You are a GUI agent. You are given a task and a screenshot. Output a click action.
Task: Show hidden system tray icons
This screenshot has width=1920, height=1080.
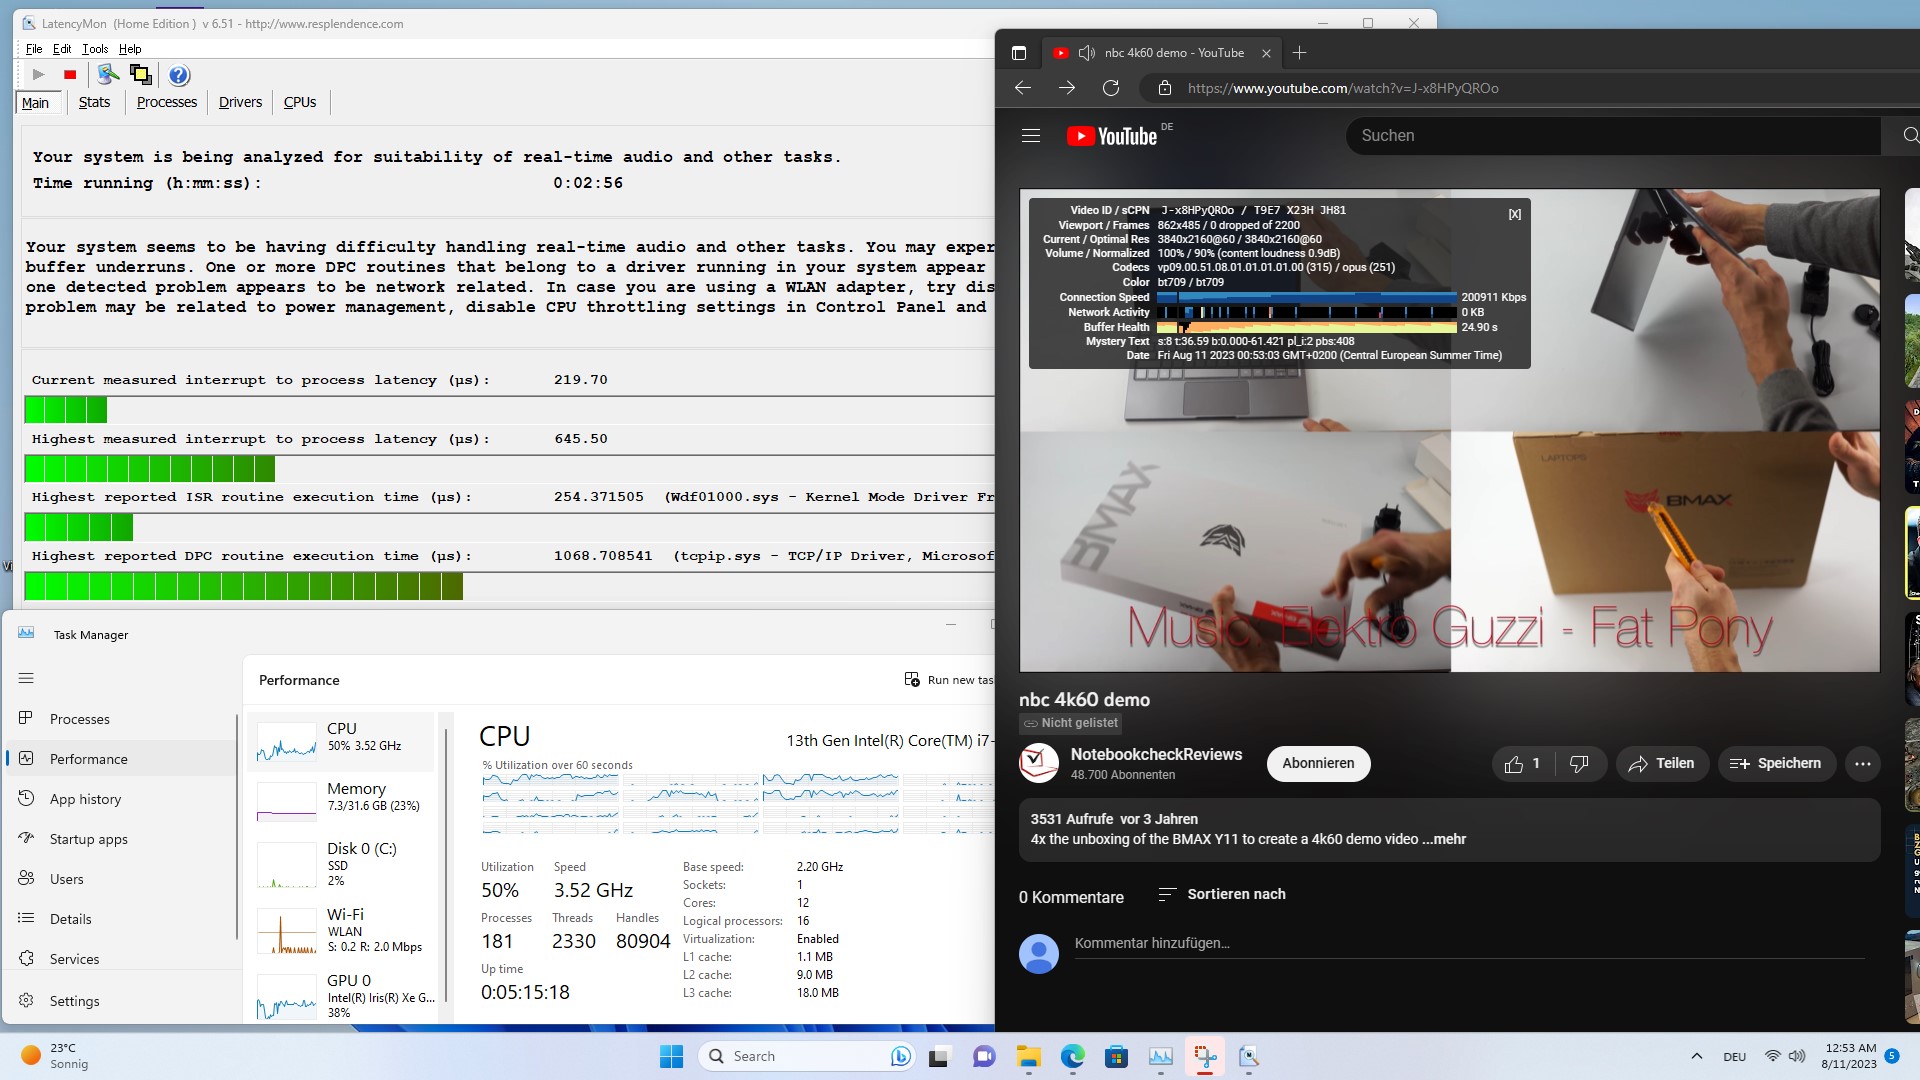[1697, 1056]
